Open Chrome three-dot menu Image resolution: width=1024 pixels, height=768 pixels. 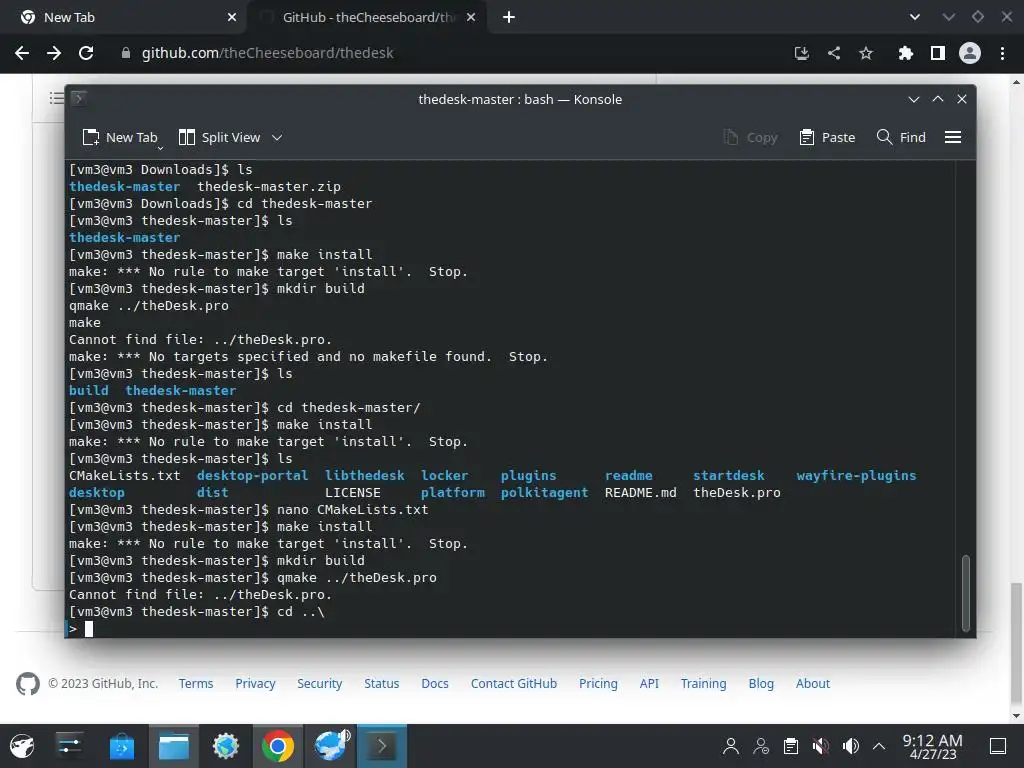[x=1002, y=53]
